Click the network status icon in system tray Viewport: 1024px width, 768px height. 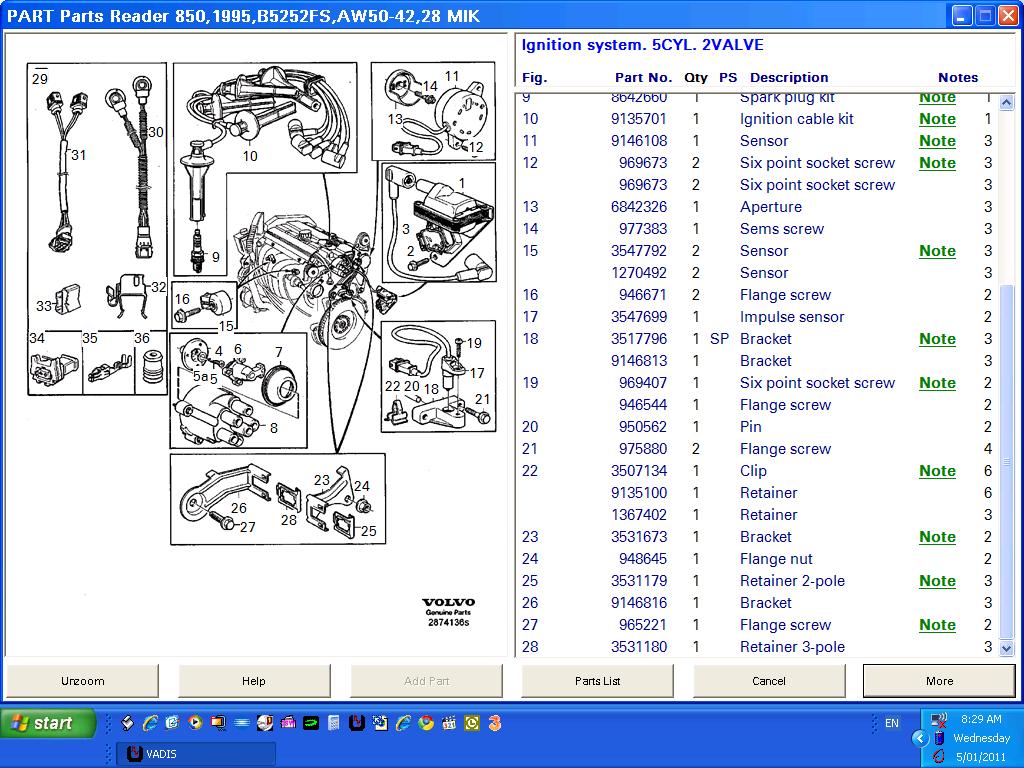[x=936, y=719]
